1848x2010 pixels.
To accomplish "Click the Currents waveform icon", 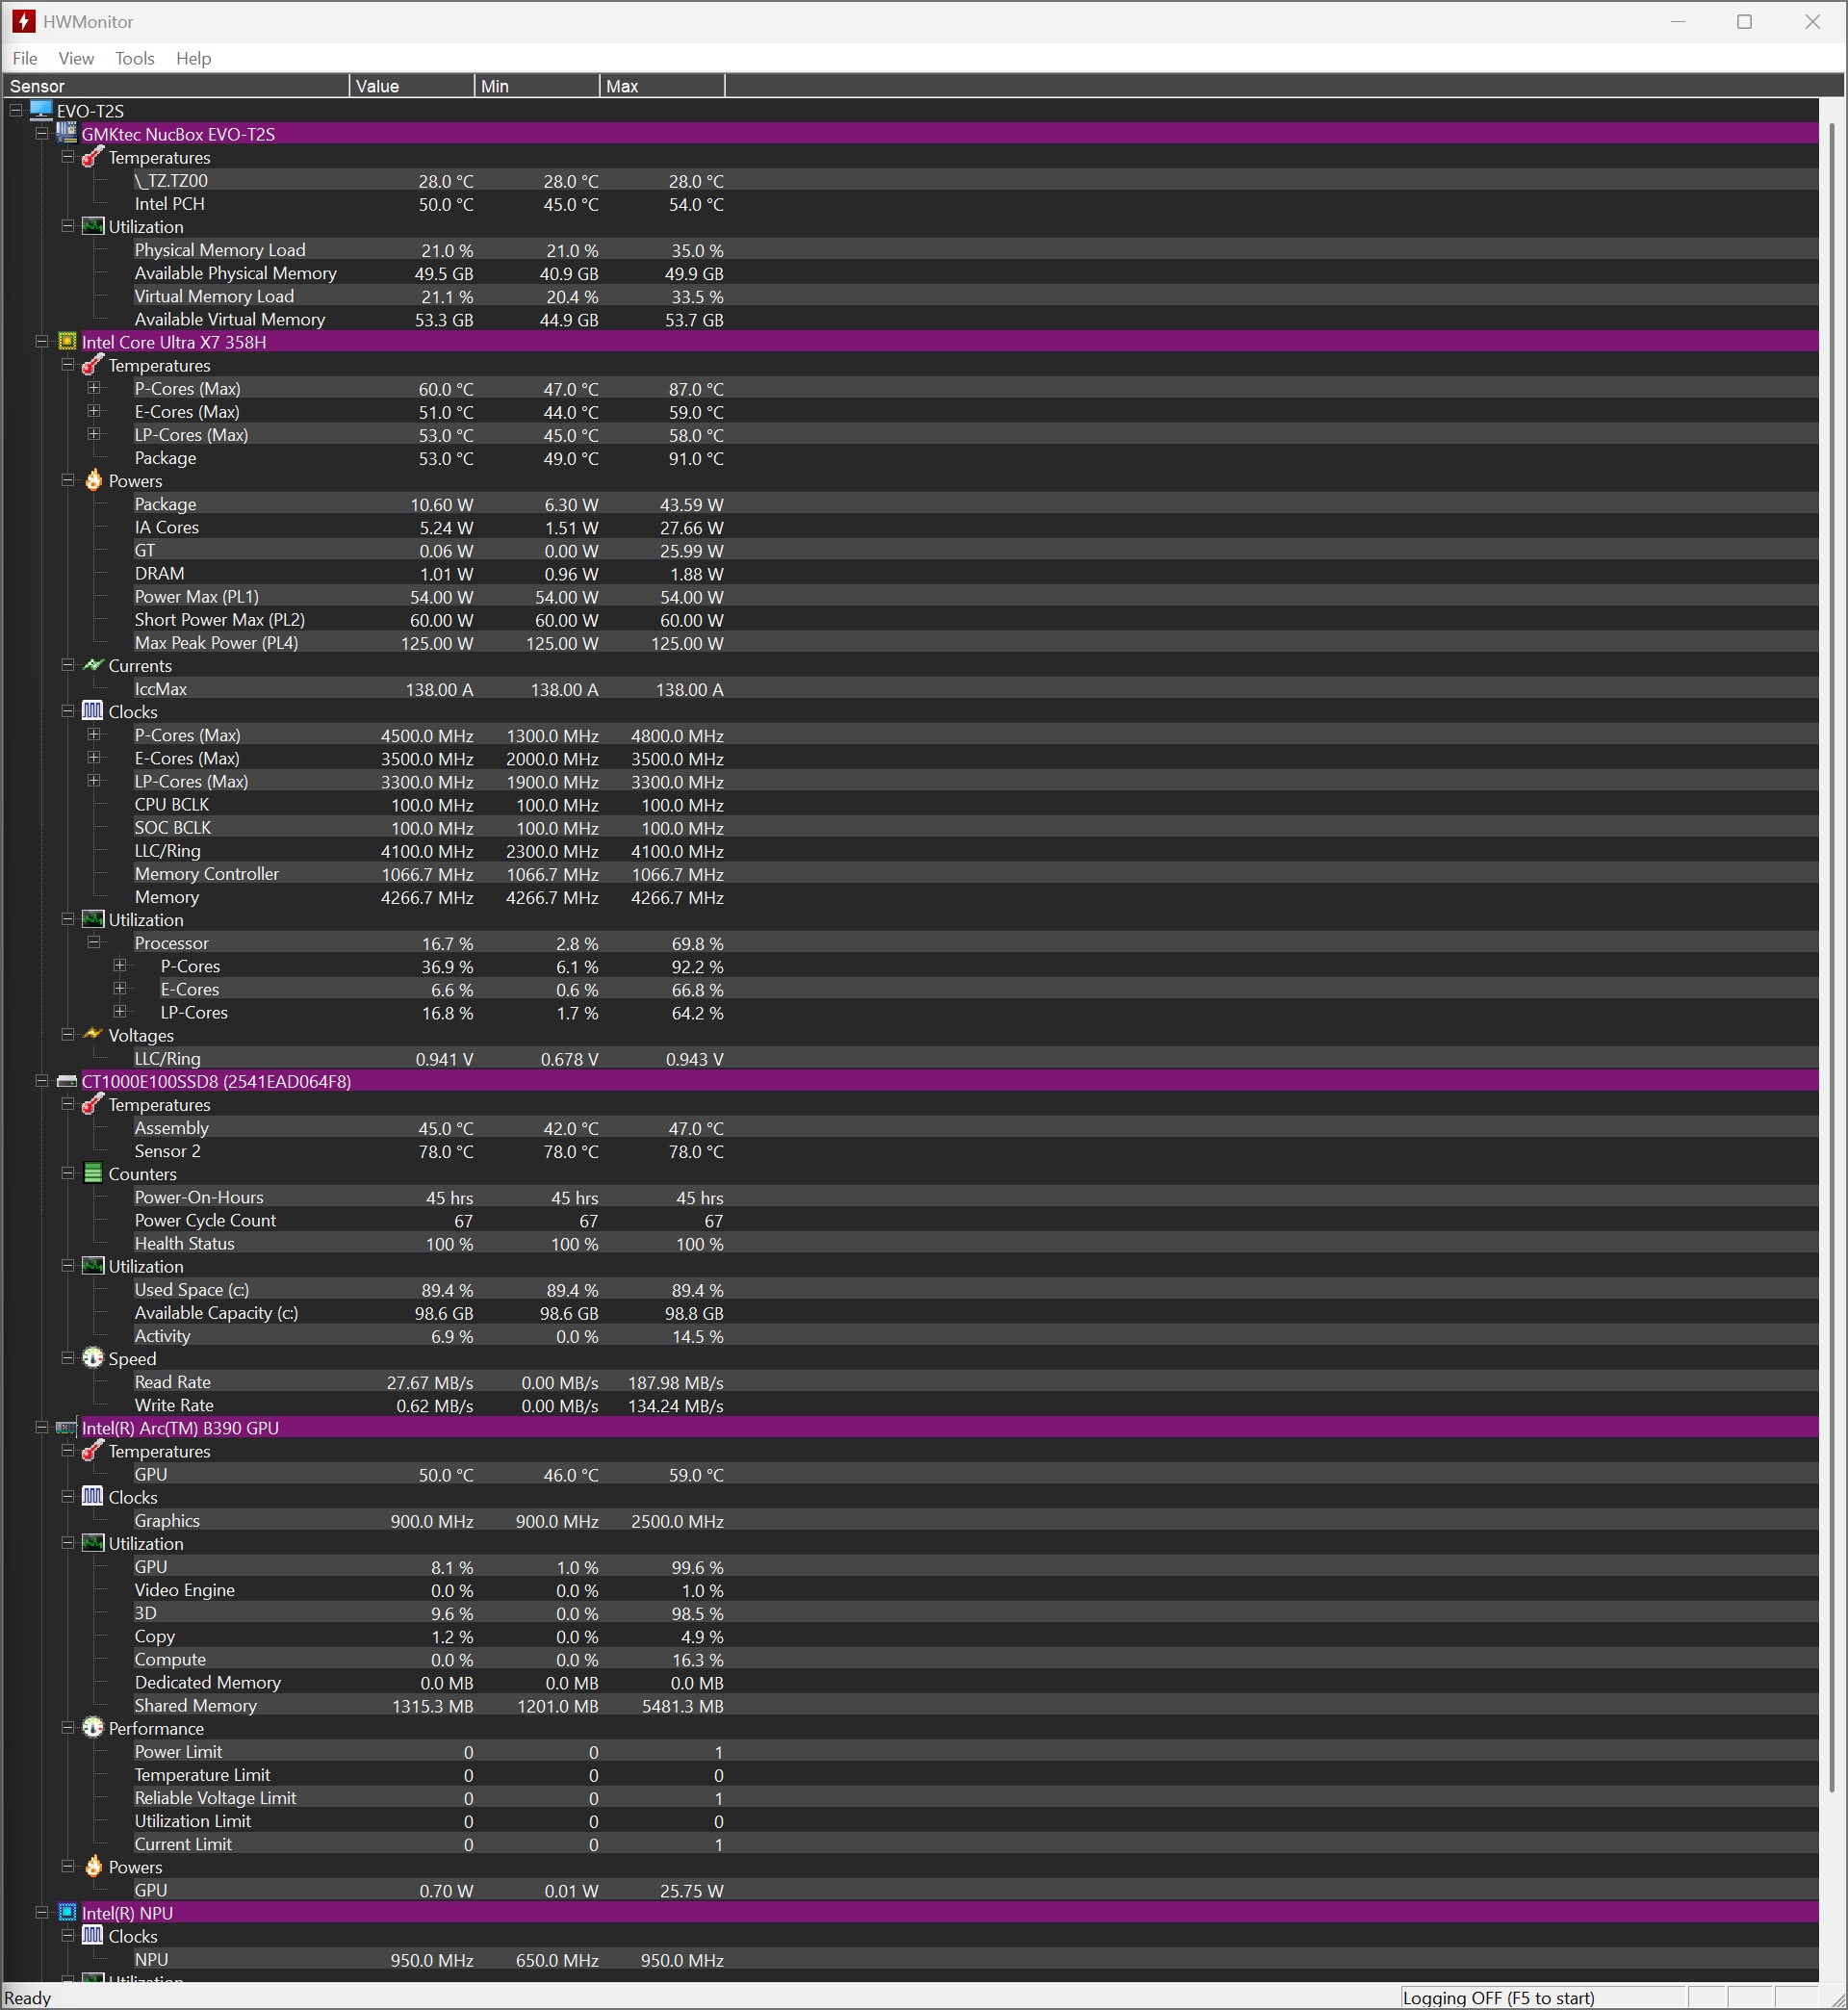I will coord(93,664).
